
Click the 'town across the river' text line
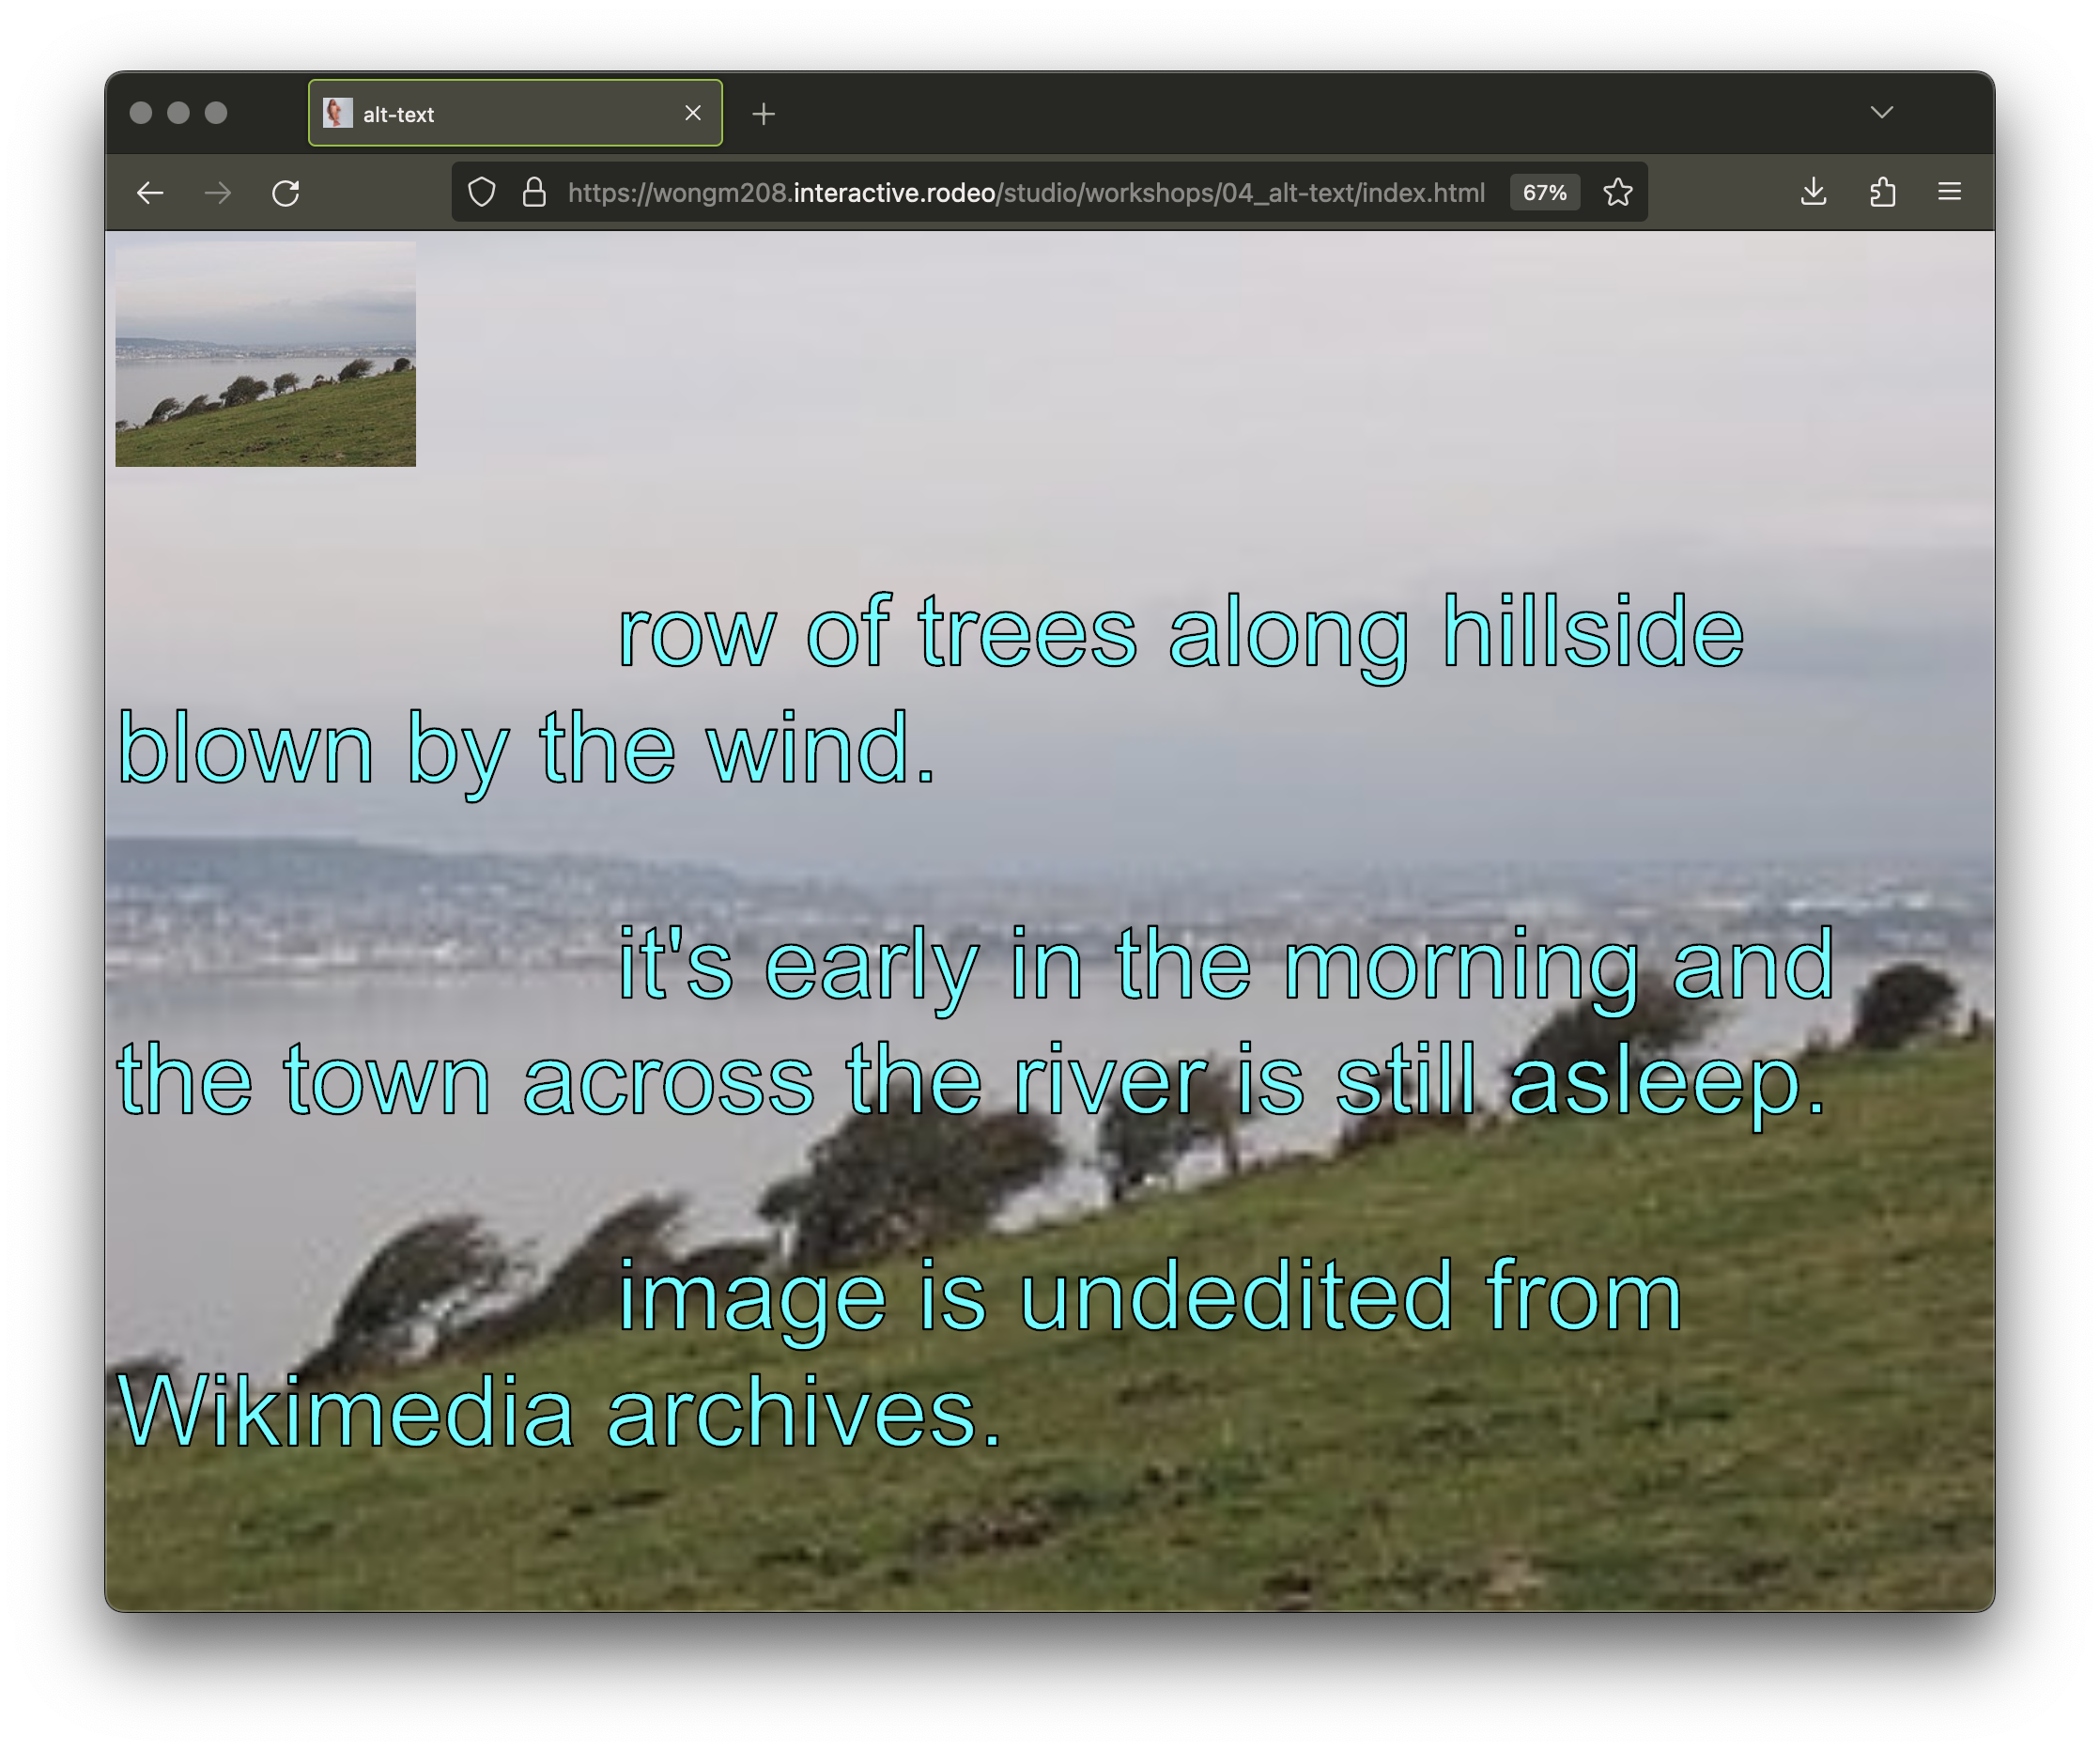(x=970, y=1080)
